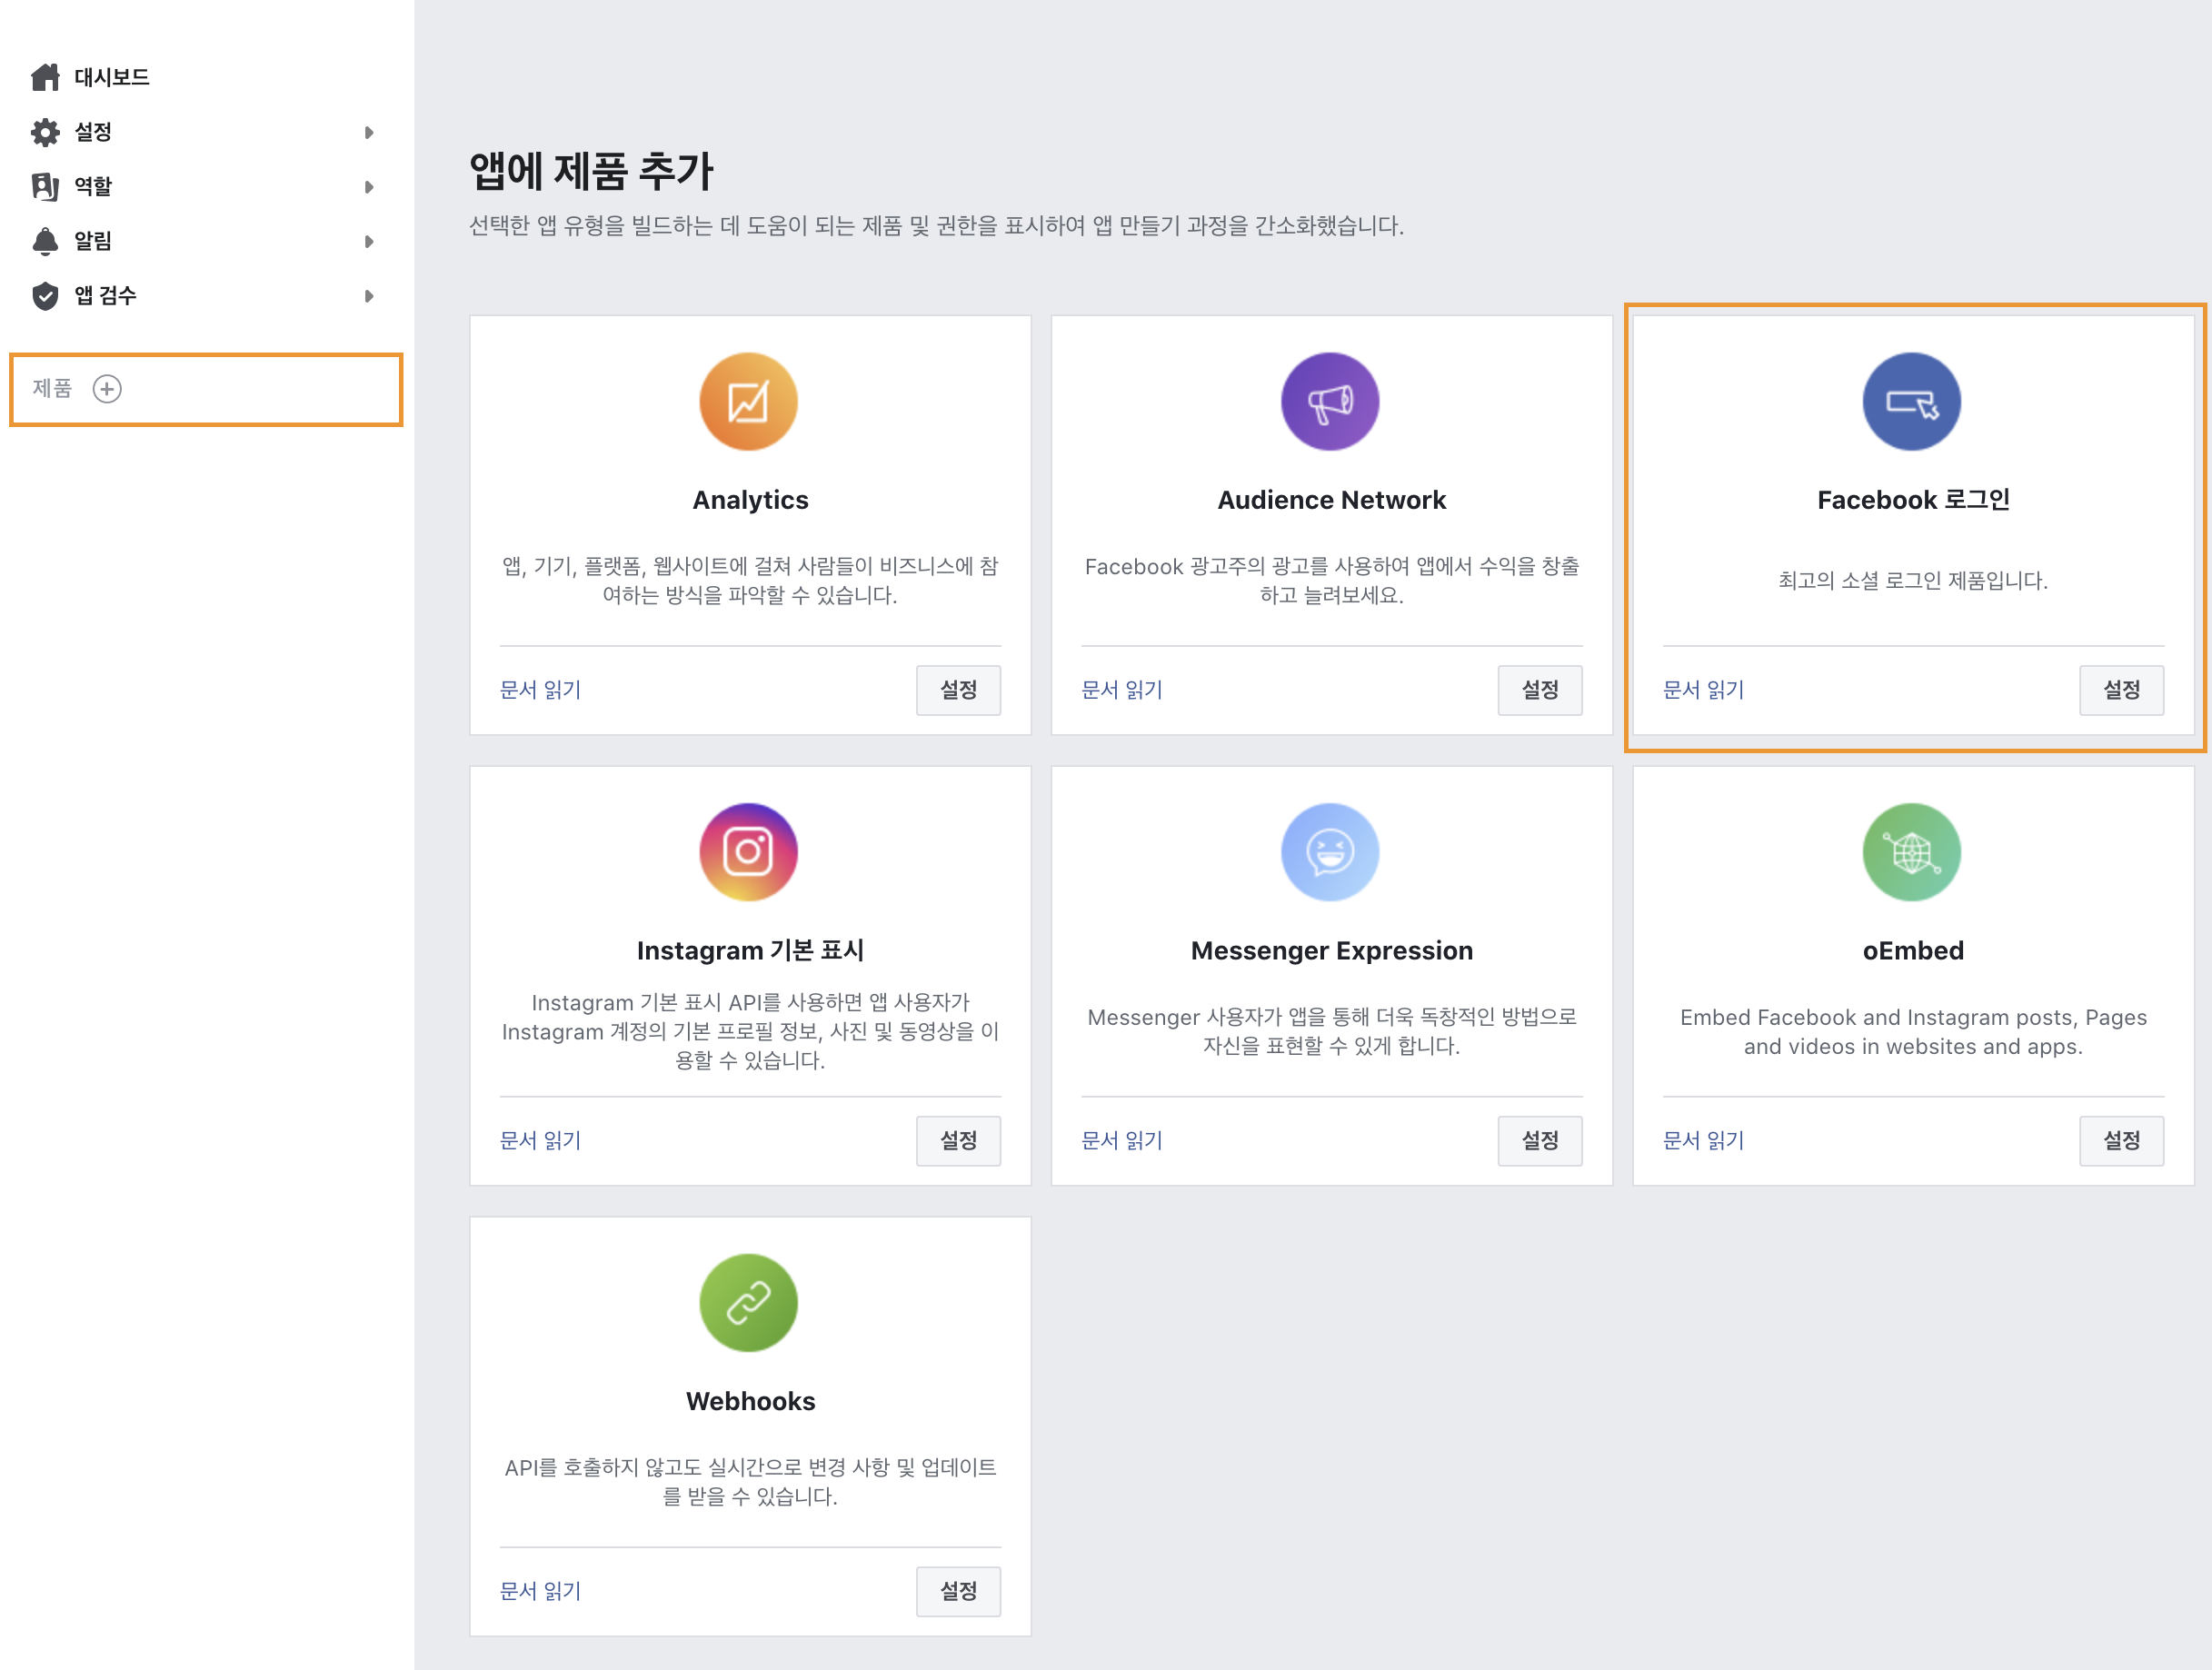The image size is (2212, 1670).
Task: Click the roles (역할) contact icon
Action: click(45, 186)
